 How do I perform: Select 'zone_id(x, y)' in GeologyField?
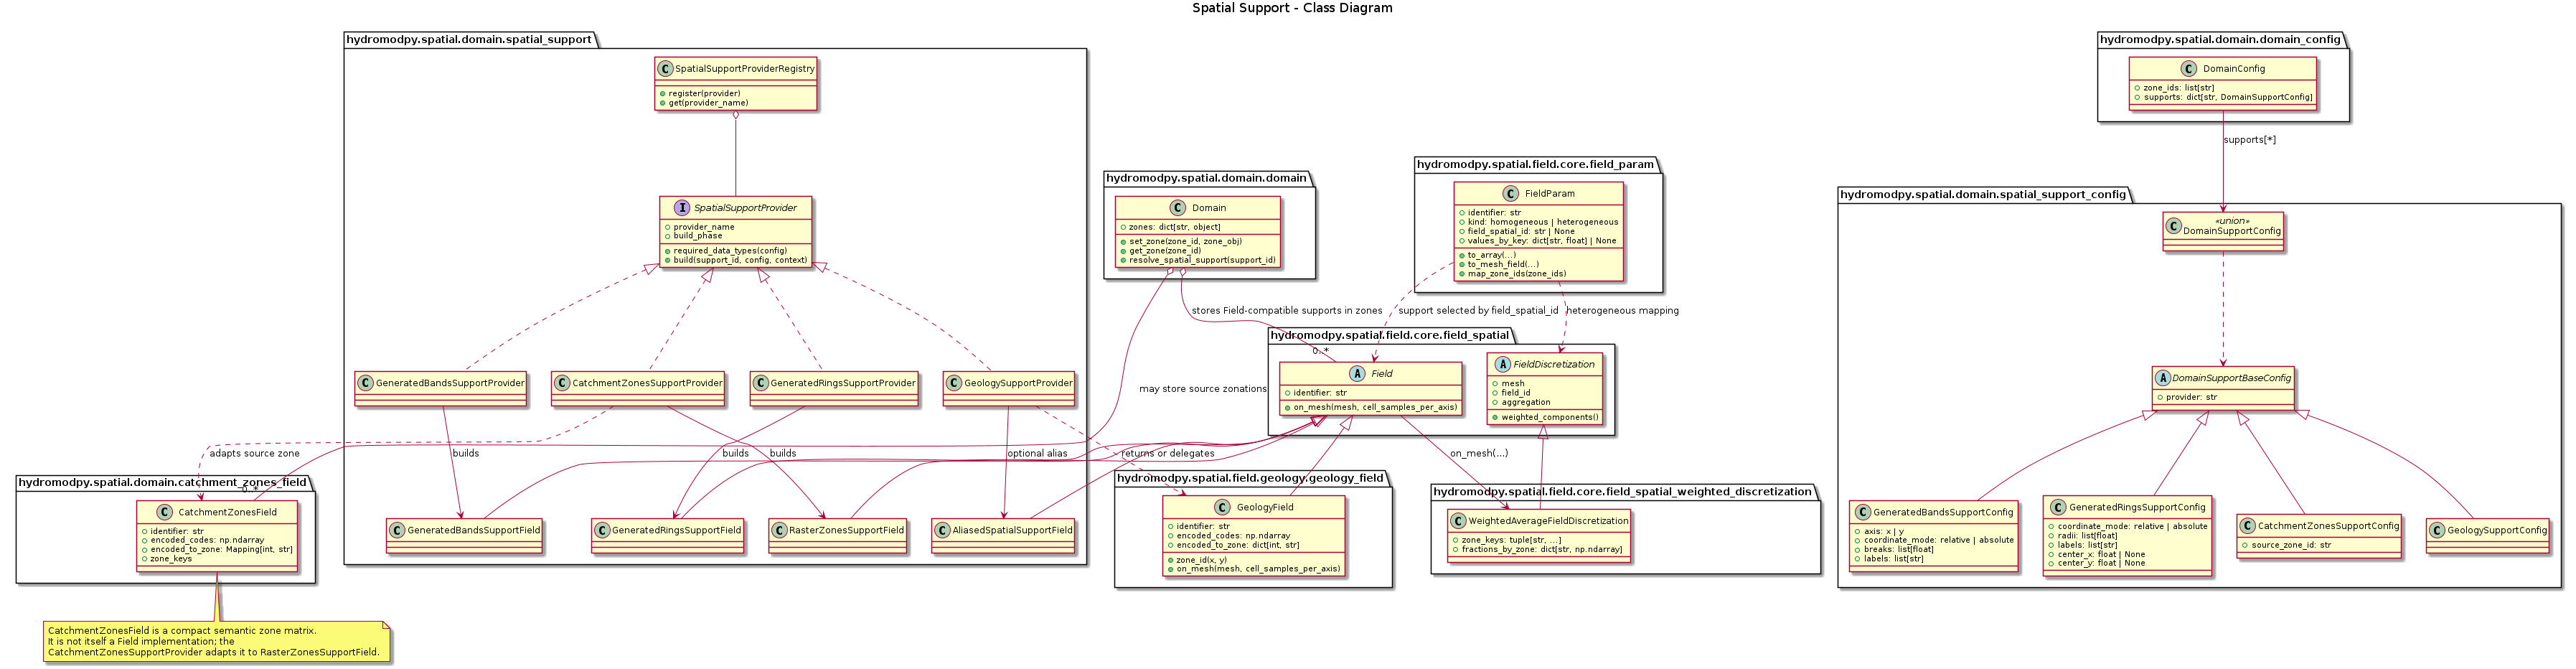(x=1202, y=560)
